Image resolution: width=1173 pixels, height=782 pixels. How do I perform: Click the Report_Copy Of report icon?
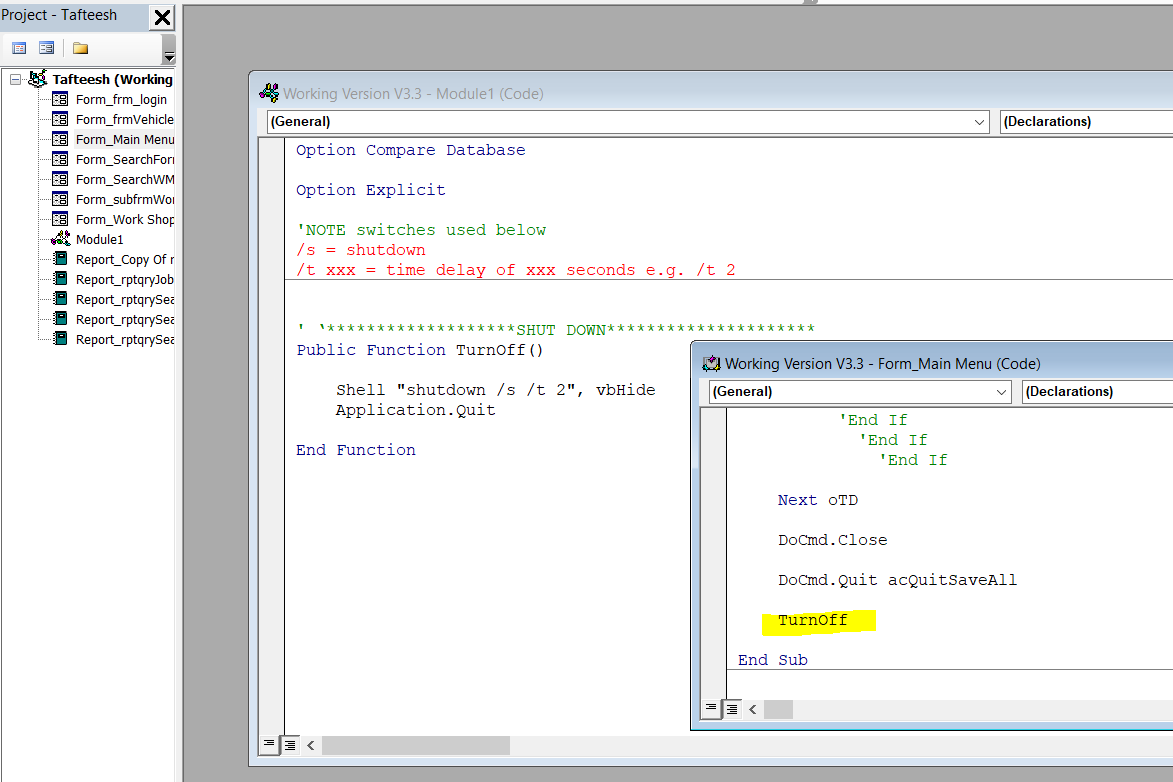click(x=60, y=259)
